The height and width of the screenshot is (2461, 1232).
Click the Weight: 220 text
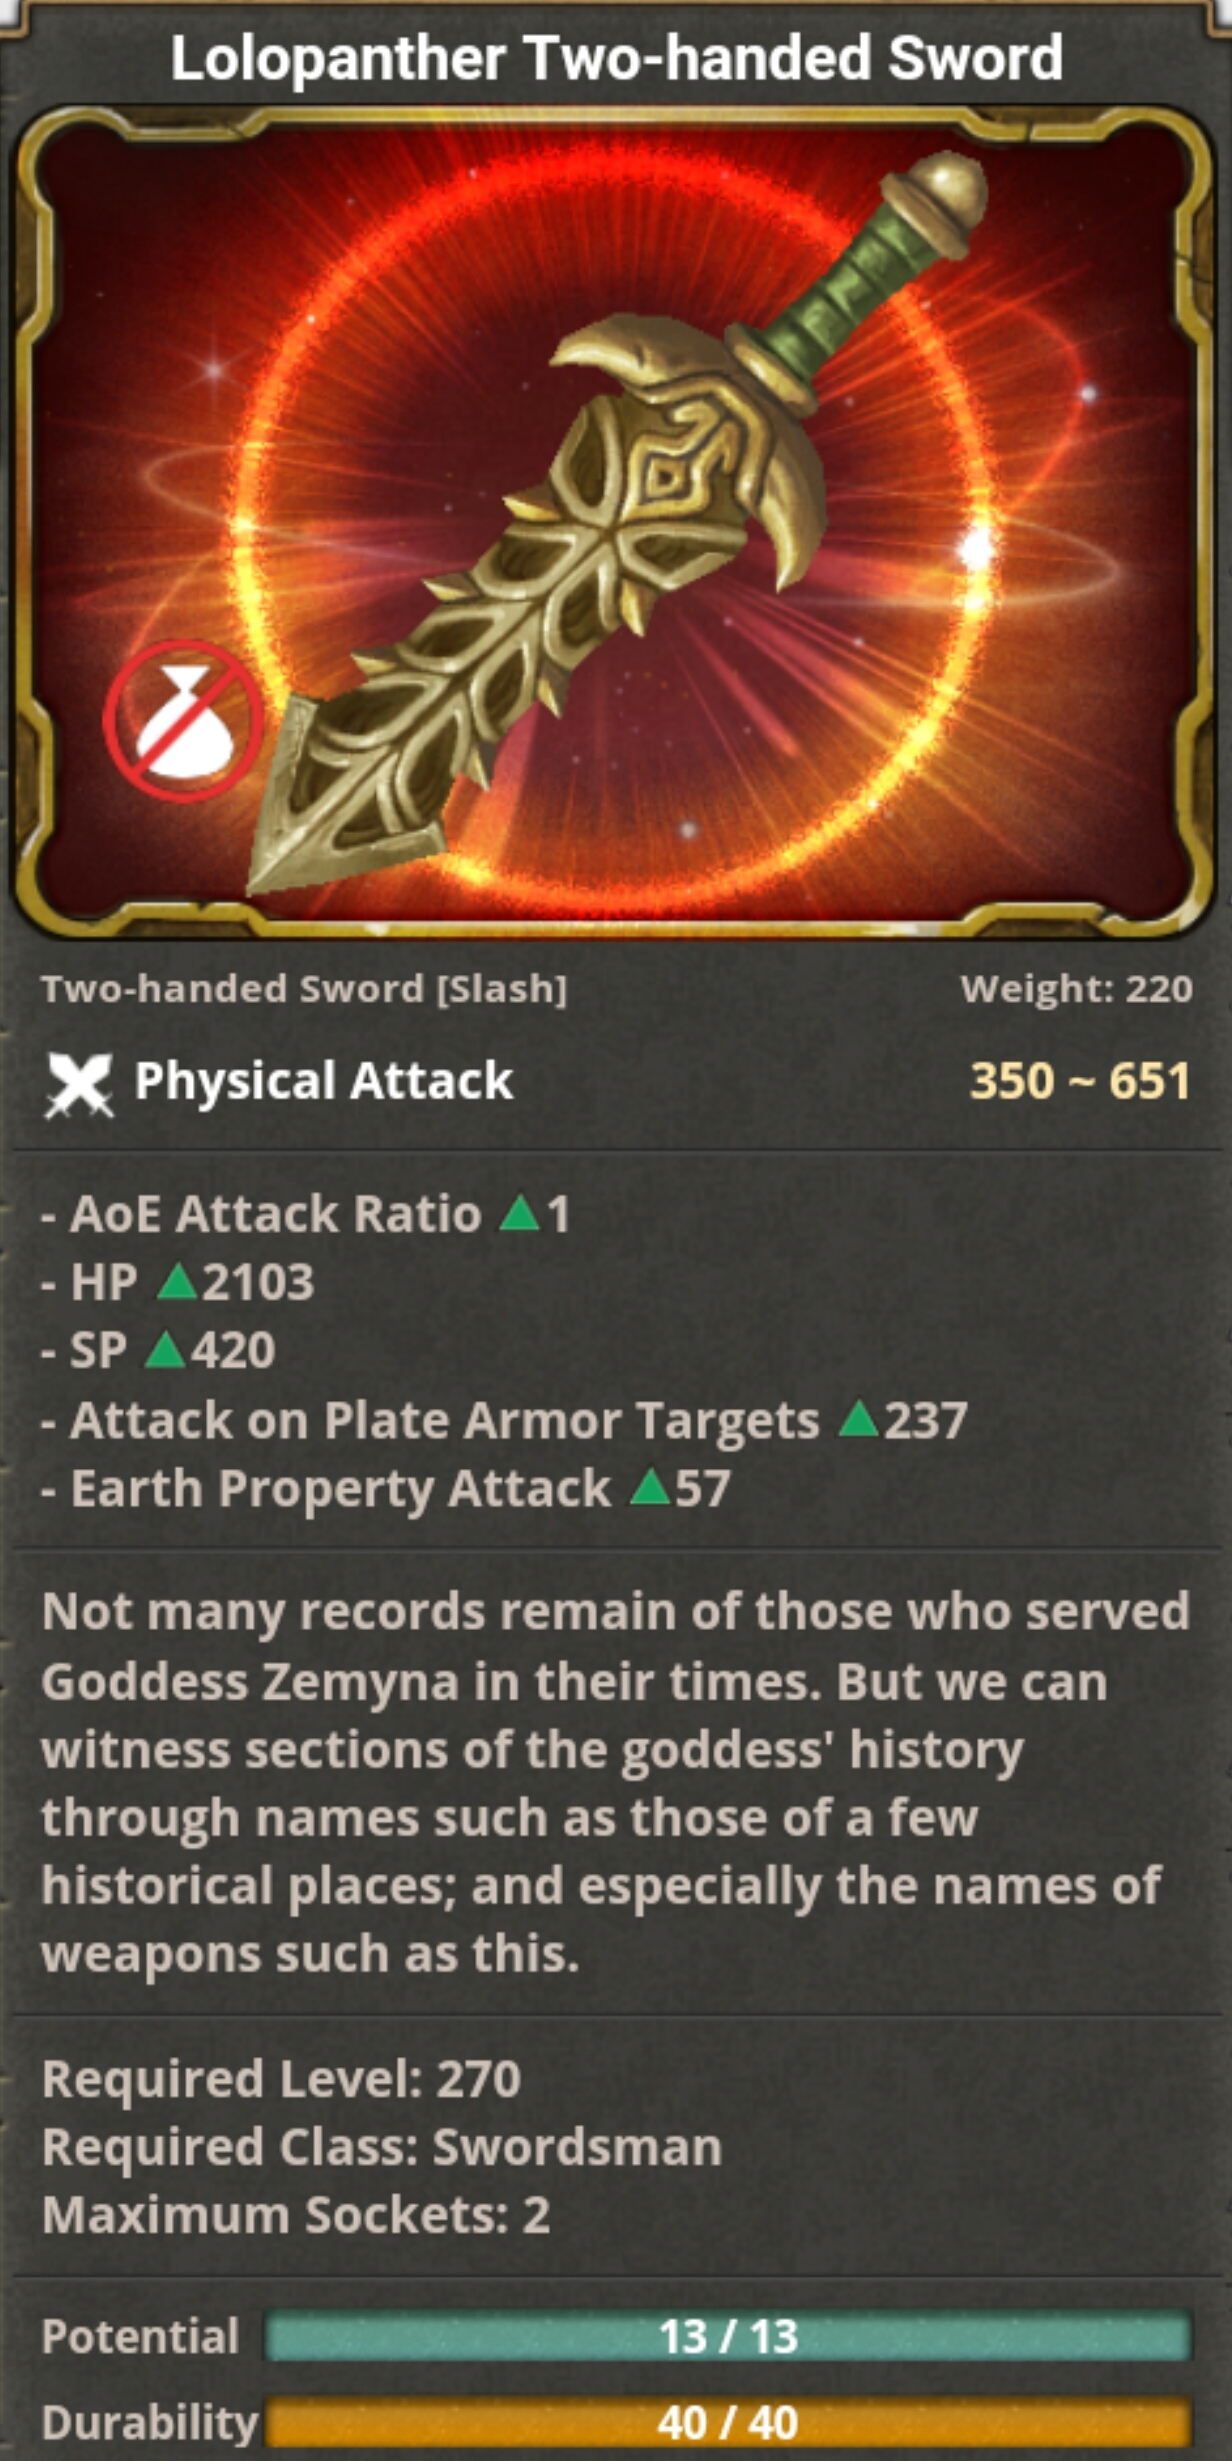pos(1077,988)
